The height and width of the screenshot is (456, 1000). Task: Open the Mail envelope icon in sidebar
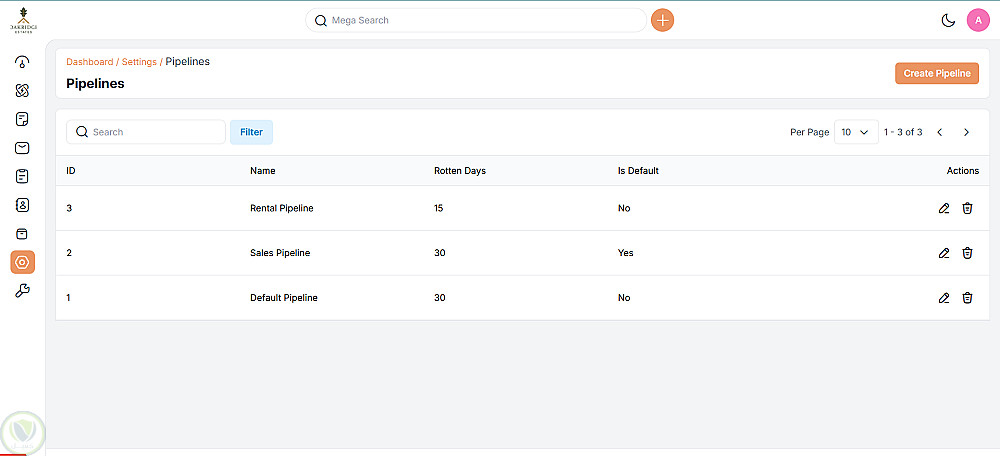tap(22, 148)
